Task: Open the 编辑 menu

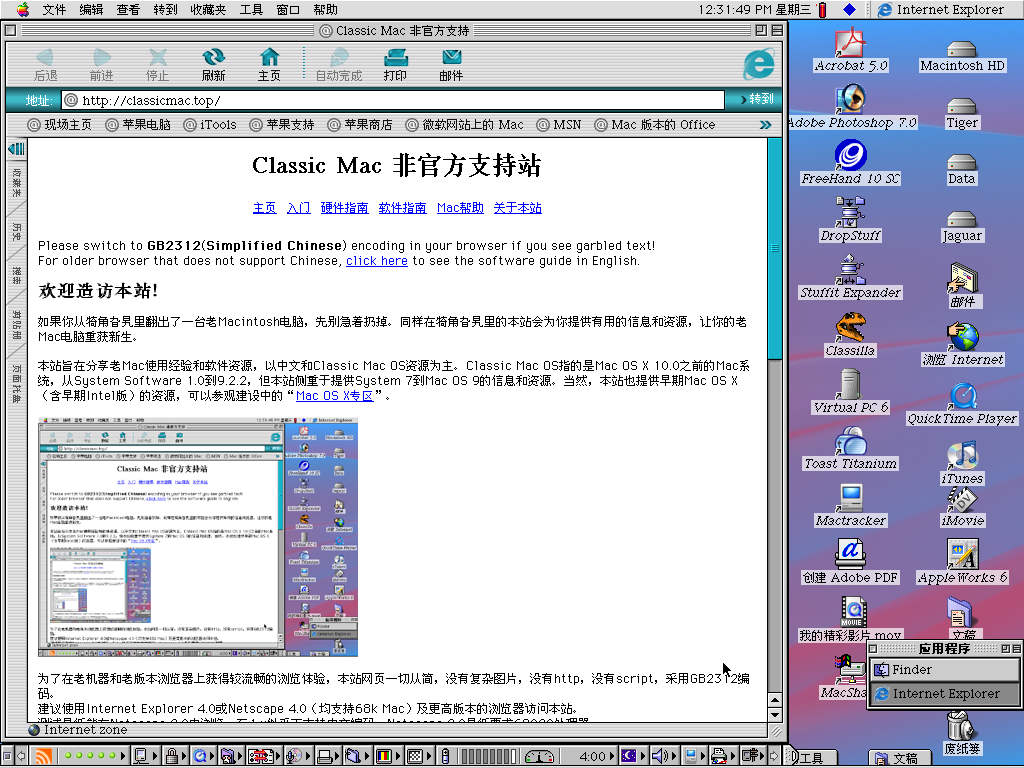Action: click(91, 10)
